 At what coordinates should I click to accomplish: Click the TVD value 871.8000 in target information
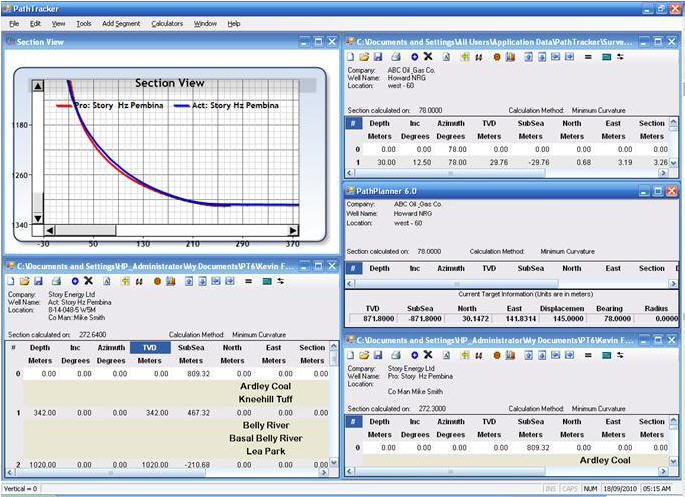coord(378,318)
